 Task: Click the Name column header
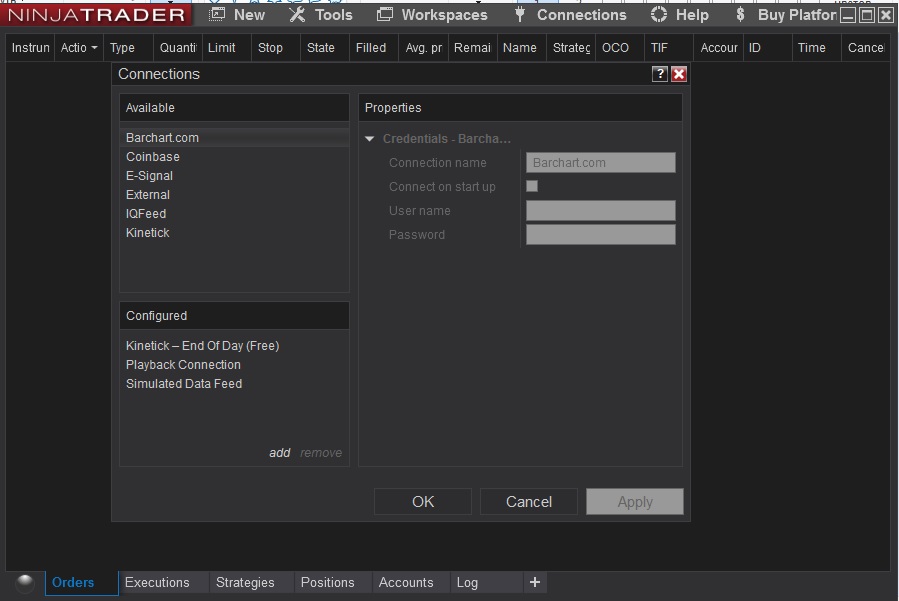pyautogui.click(x=521, y=48)
